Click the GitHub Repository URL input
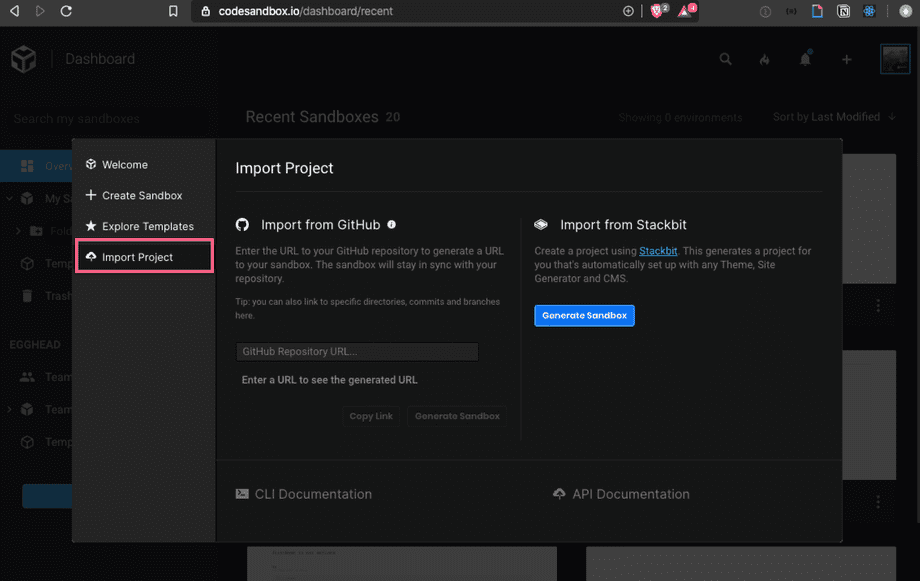920x581 pixels. (x=357, y=352)
